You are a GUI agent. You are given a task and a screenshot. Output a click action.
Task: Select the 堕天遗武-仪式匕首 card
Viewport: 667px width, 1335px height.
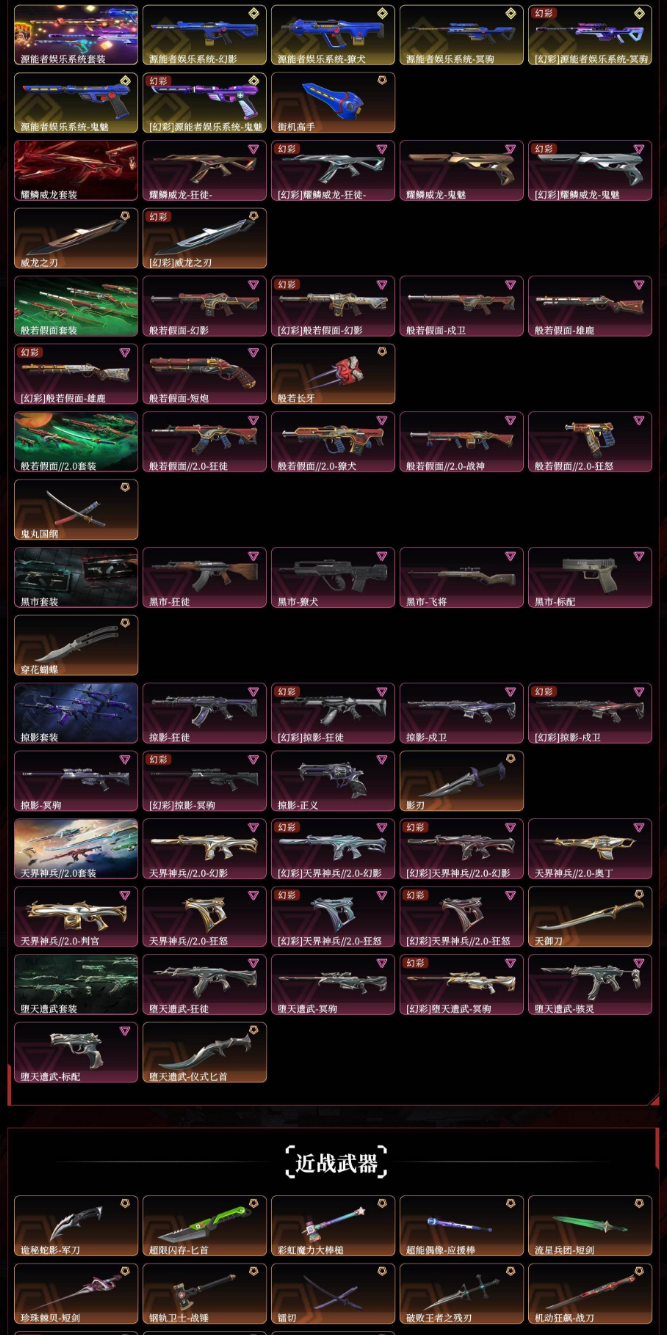205,1053
